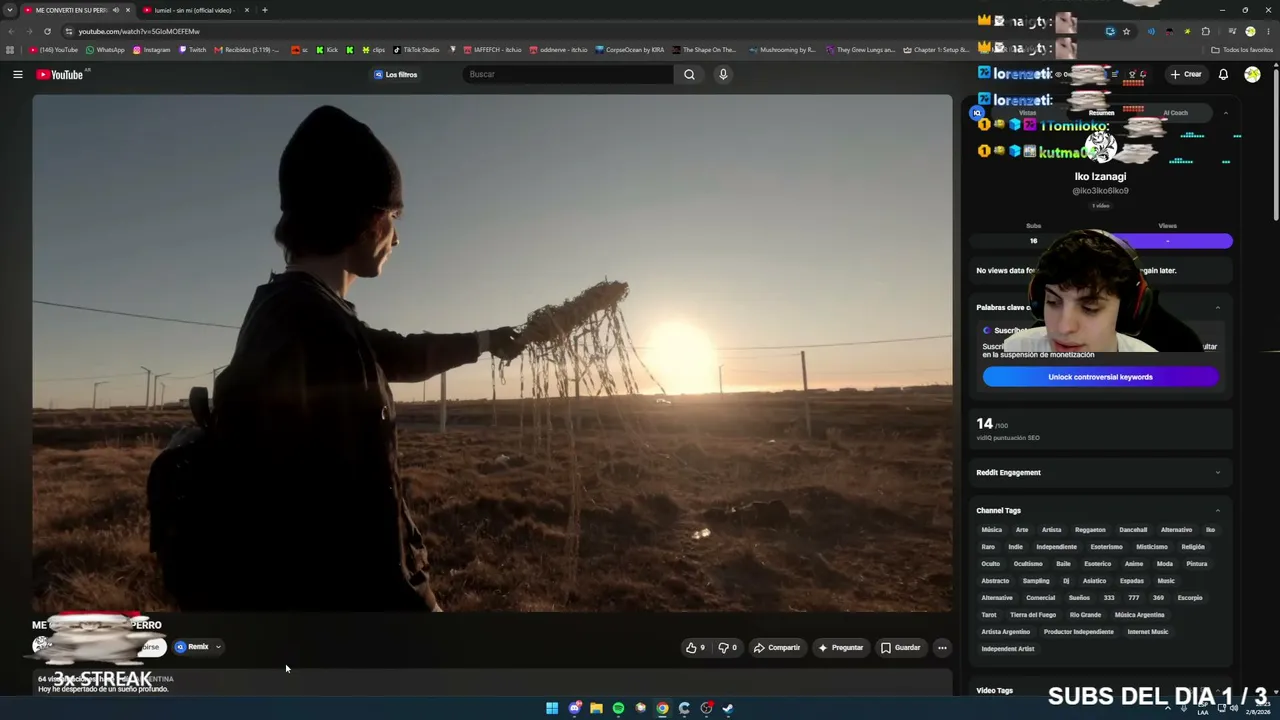Like the video with thumbs up

coord(695,647)
